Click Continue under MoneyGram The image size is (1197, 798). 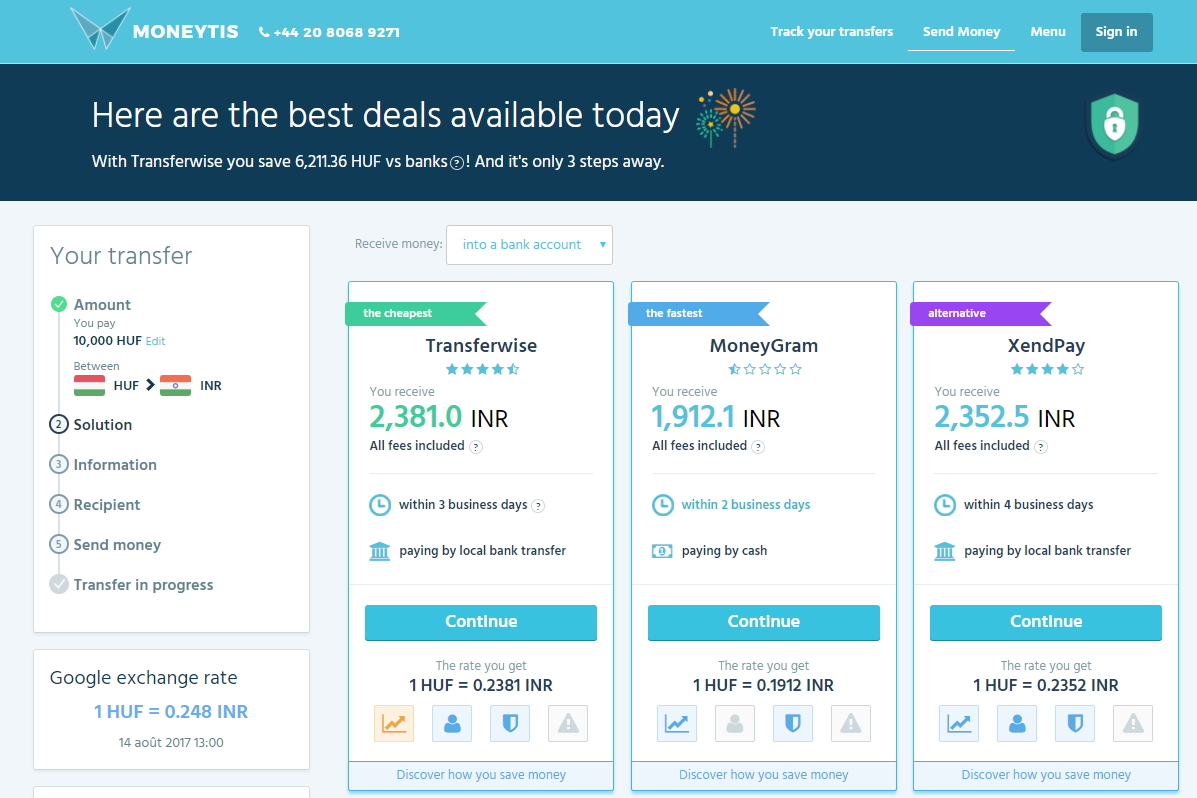[x=763, y=622]
